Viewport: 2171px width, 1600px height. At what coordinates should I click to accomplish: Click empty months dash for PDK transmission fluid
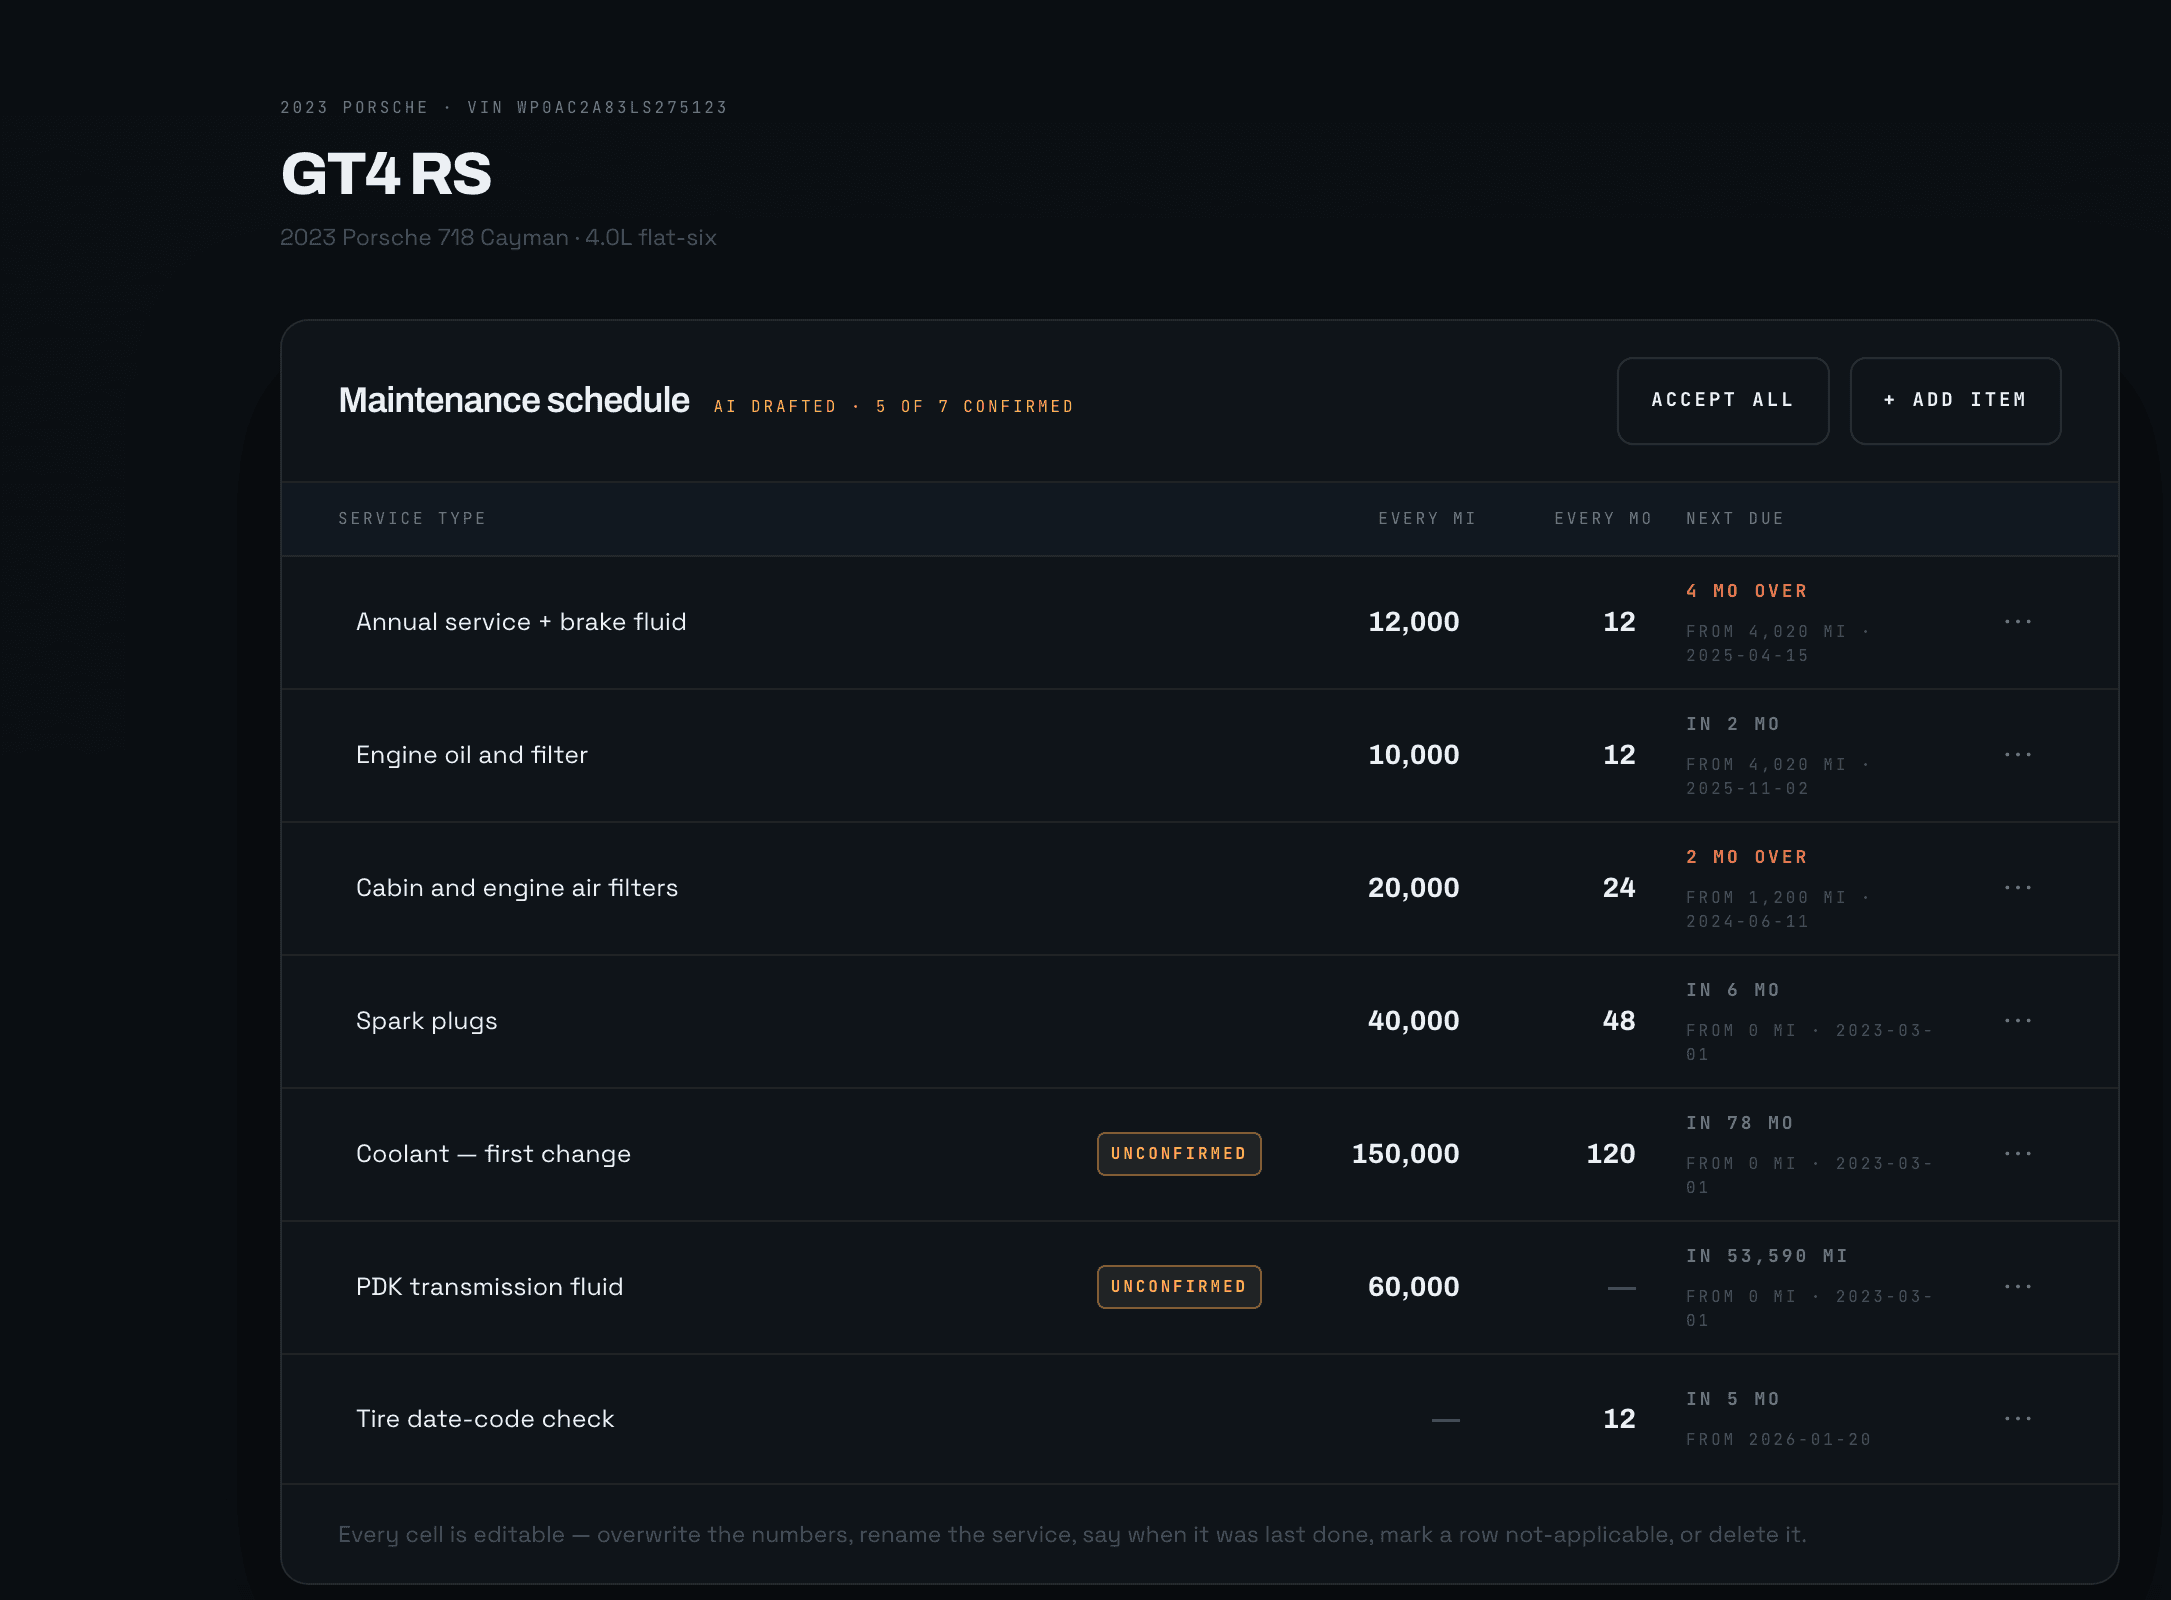coord(1622,1288)
